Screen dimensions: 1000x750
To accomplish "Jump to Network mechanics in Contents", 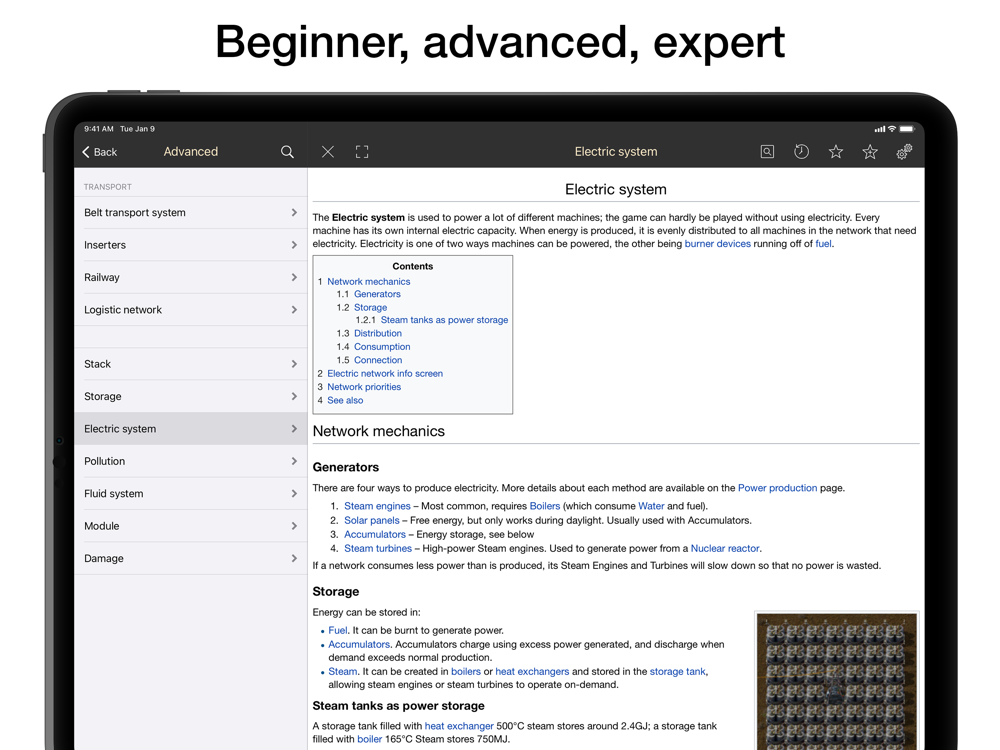I will [x=369, y=281].
